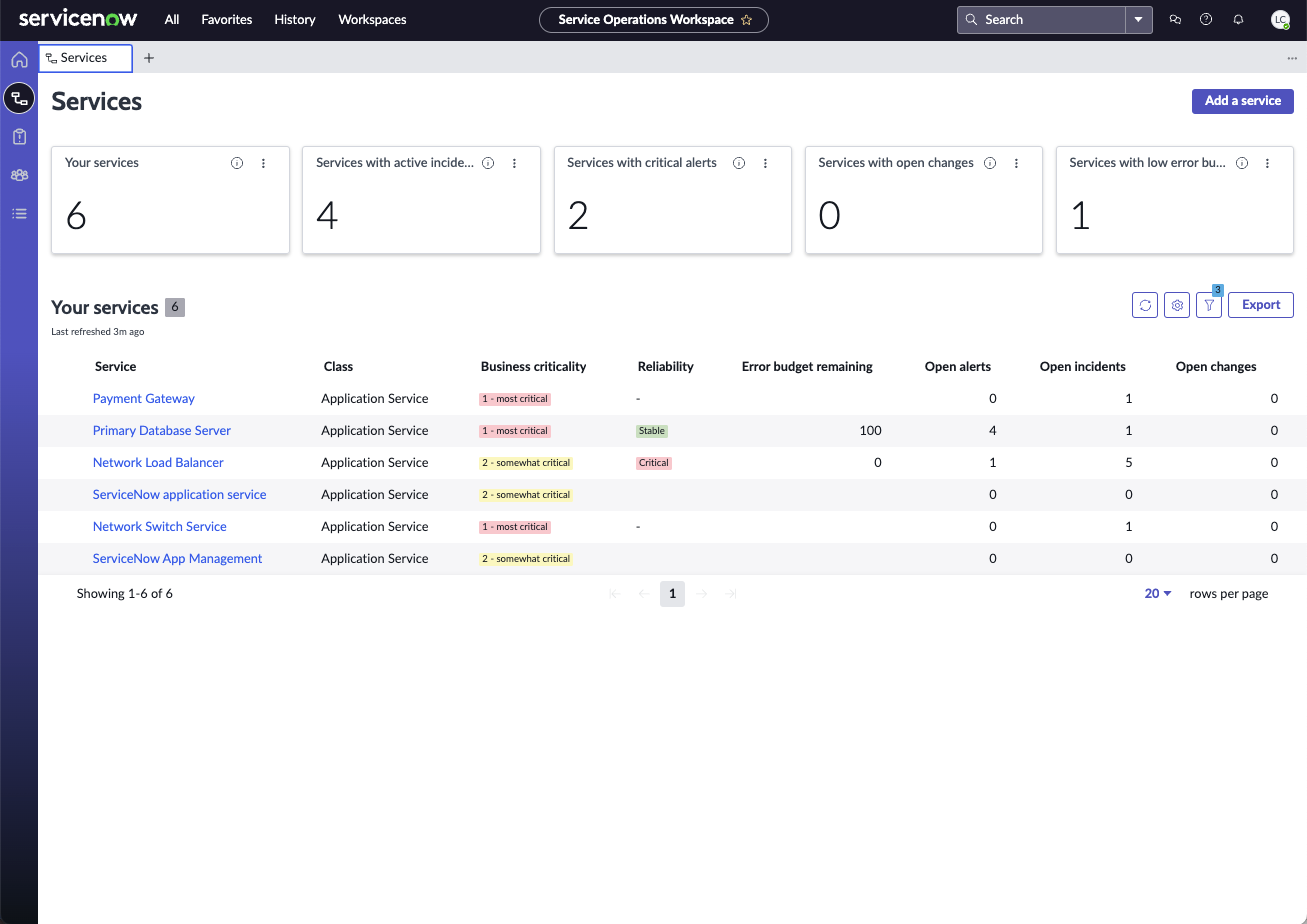The image size is (1307, 924).
Task: Favorite Service Operations Workspace with star
Action: (x=746, y=20)
